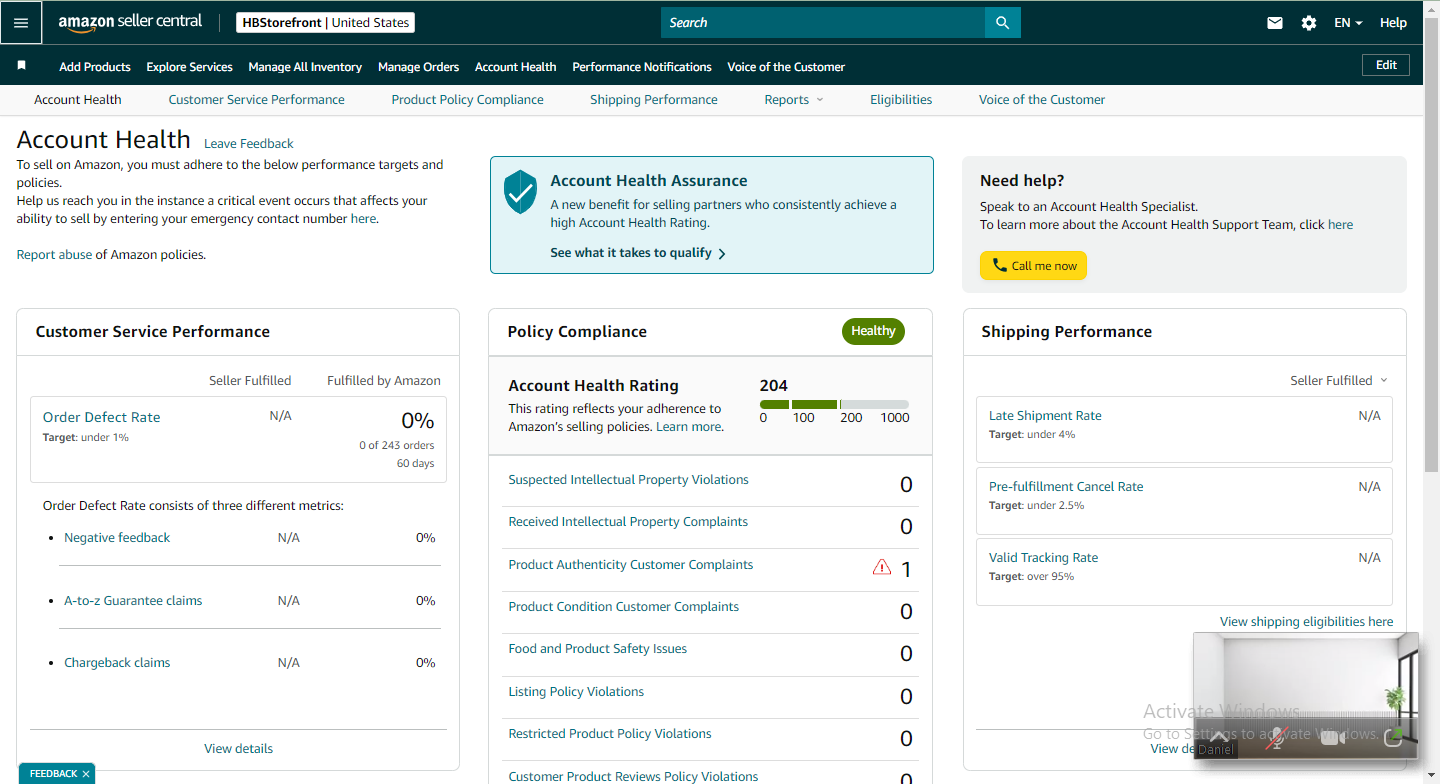This screenshot has width=1440, height=784.
Task: Click the Leave Feedback link
Action: [249, 144]
